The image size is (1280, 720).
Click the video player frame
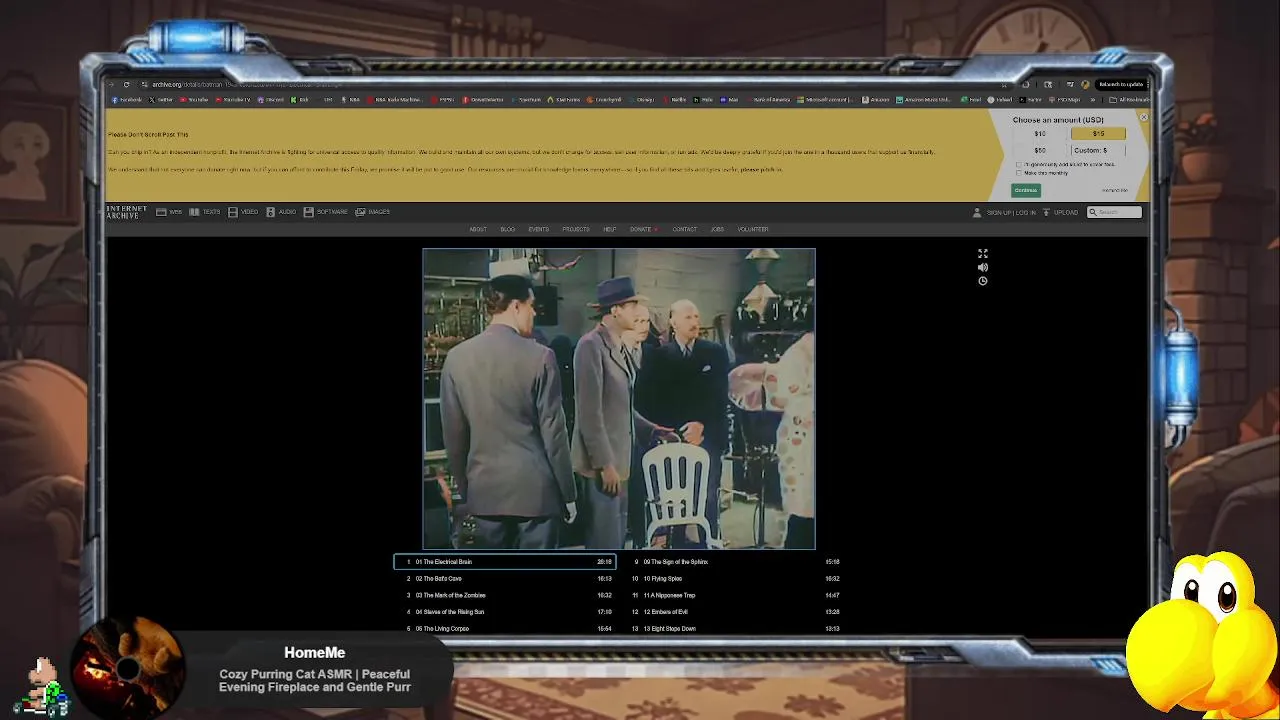pos(619,399)
